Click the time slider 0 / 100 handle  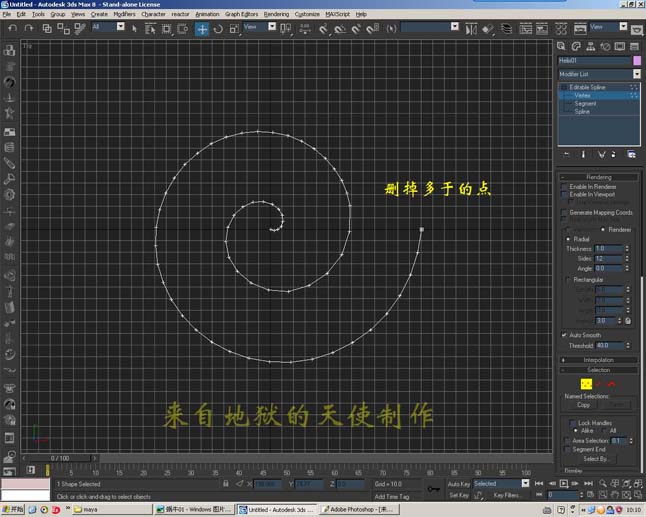pyautogui.click(x=60, y=458)
